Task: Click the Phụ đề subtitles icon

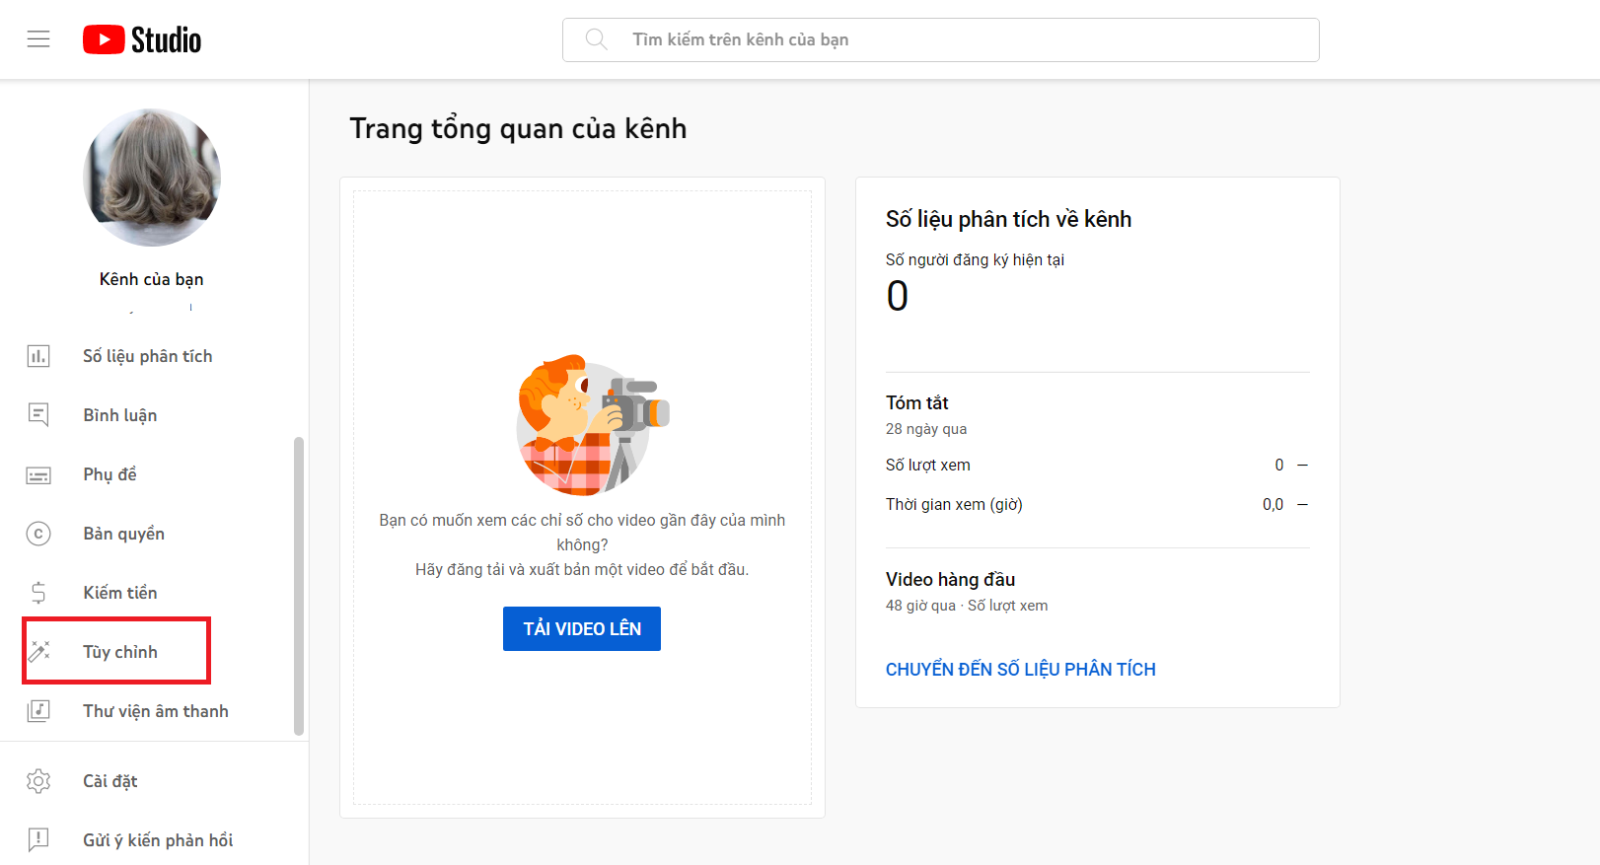Action: coord(38,474)
